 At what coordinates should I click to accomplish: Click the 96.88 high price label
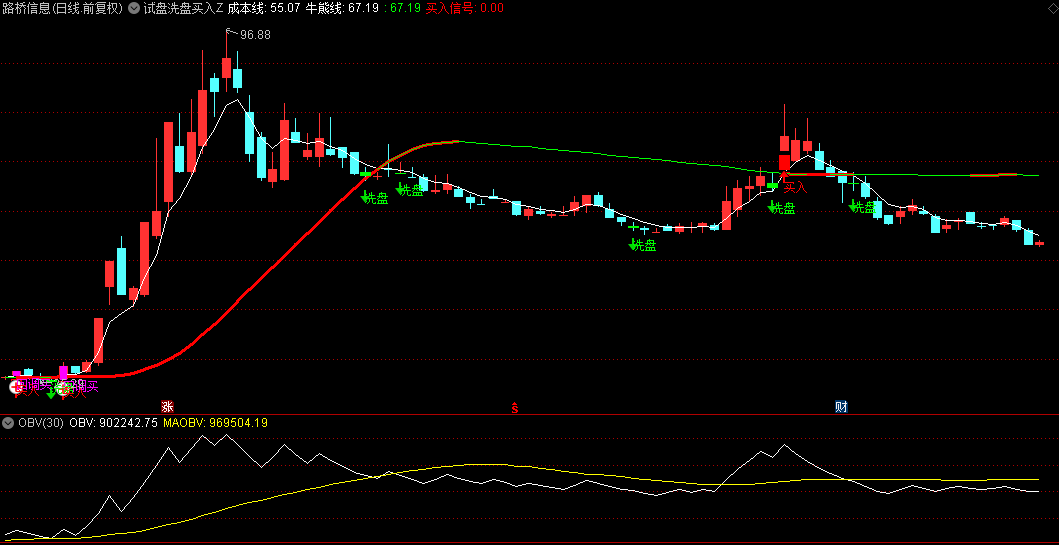[x=255, y=35]
